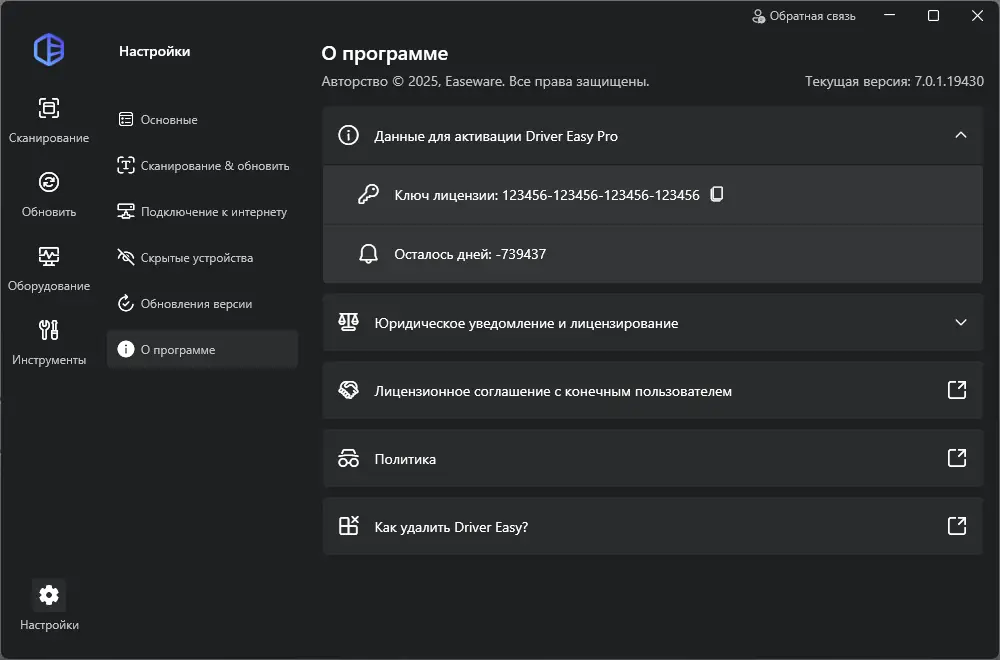The height and width of the screenshot is (660, 1000).
Task: Open the Оборудование section
Action: [48, 266]
